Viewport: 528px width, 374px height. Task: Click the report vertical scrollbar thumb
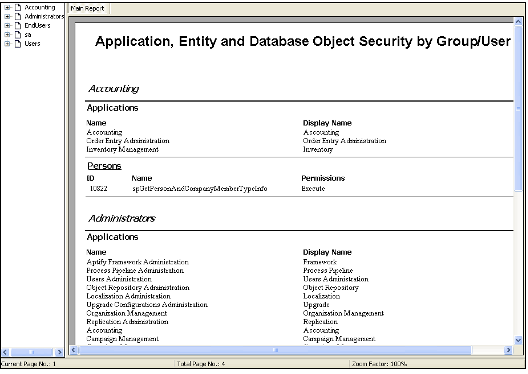point(518,108)
